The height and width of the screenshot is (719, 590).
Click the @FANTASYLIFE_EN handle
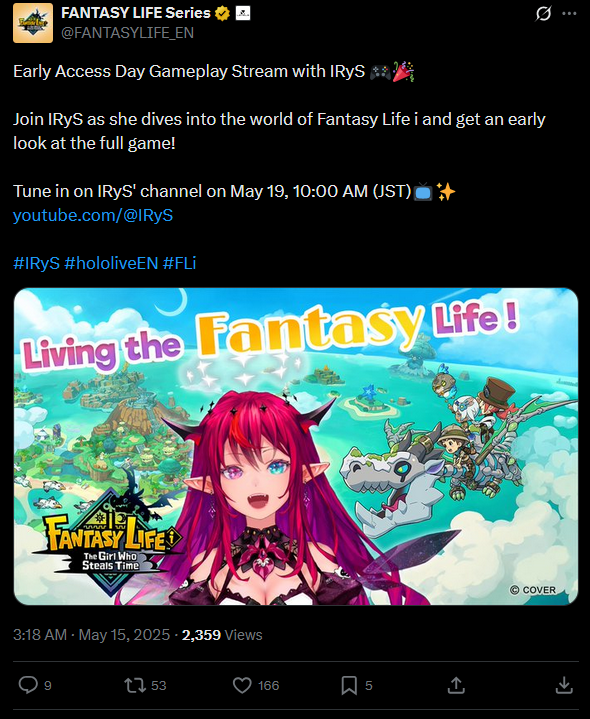(x=127, y=33)
